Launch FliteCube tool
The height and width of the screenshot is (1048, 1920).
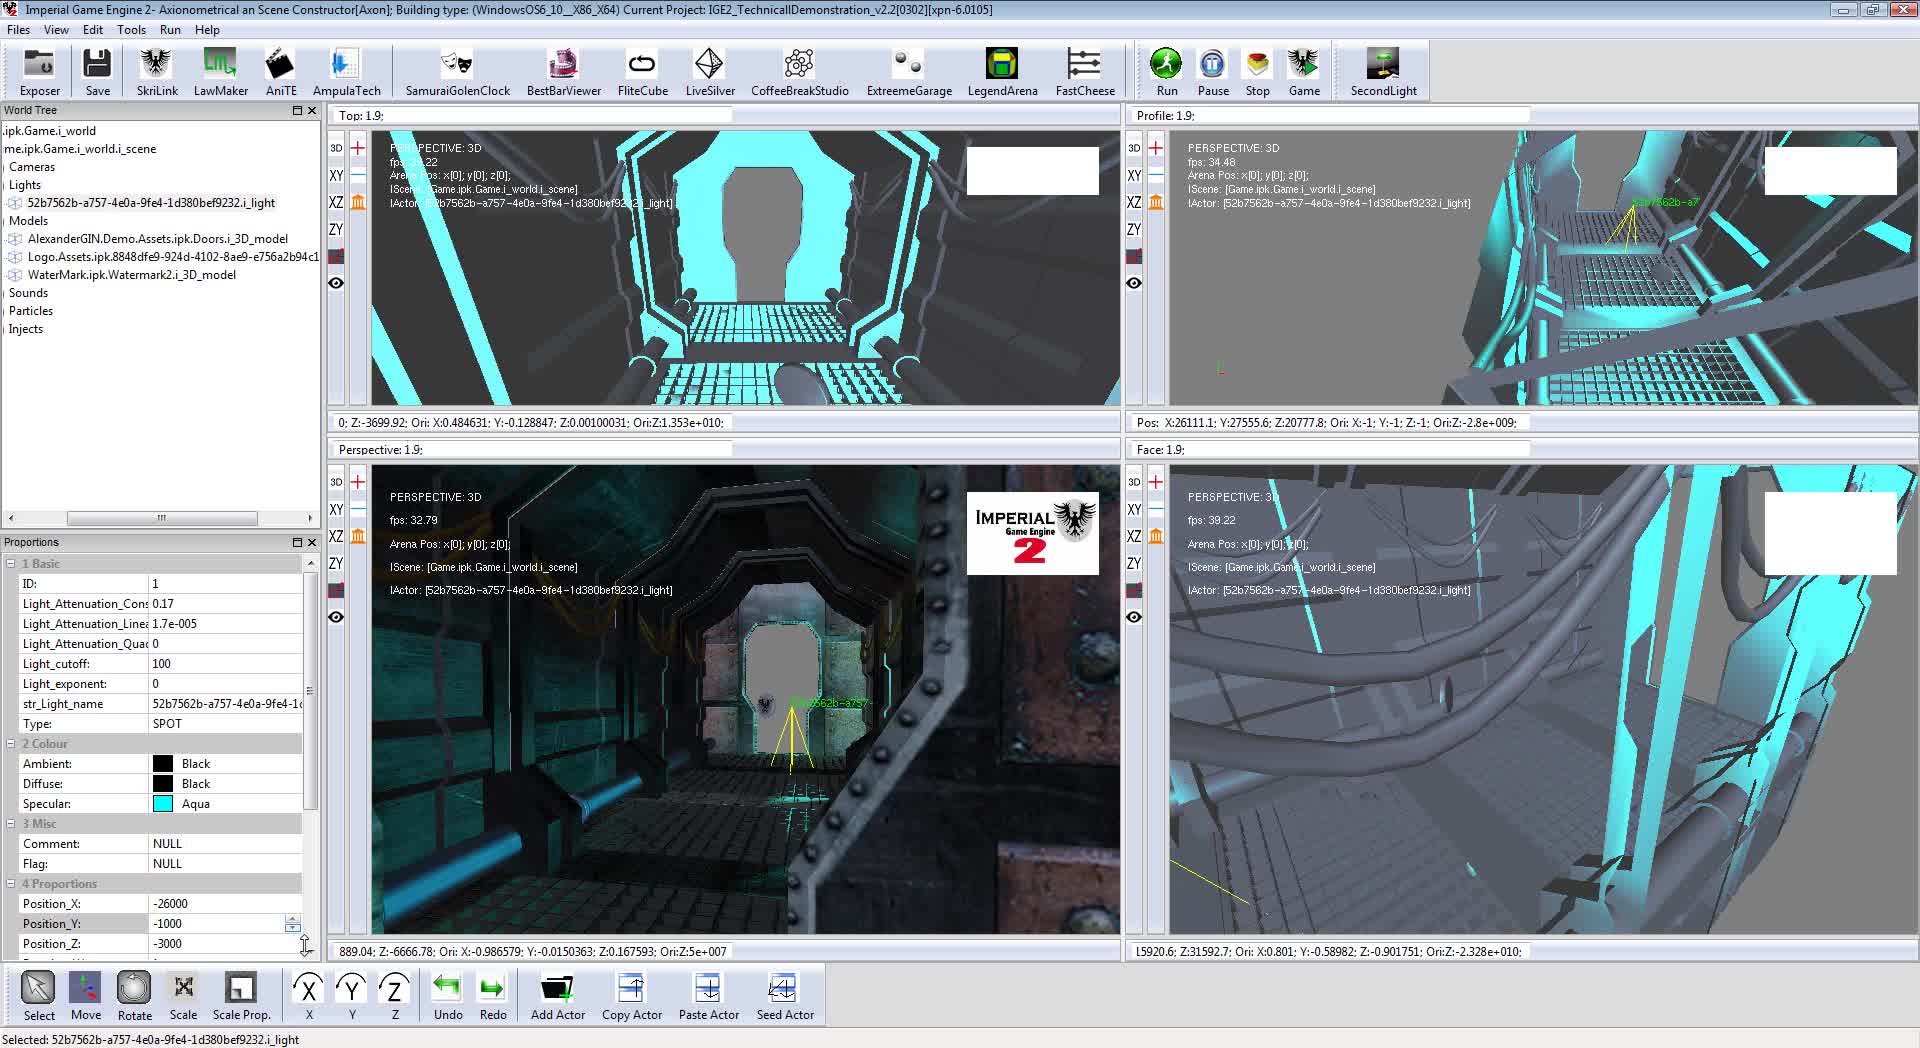point(642,72)
